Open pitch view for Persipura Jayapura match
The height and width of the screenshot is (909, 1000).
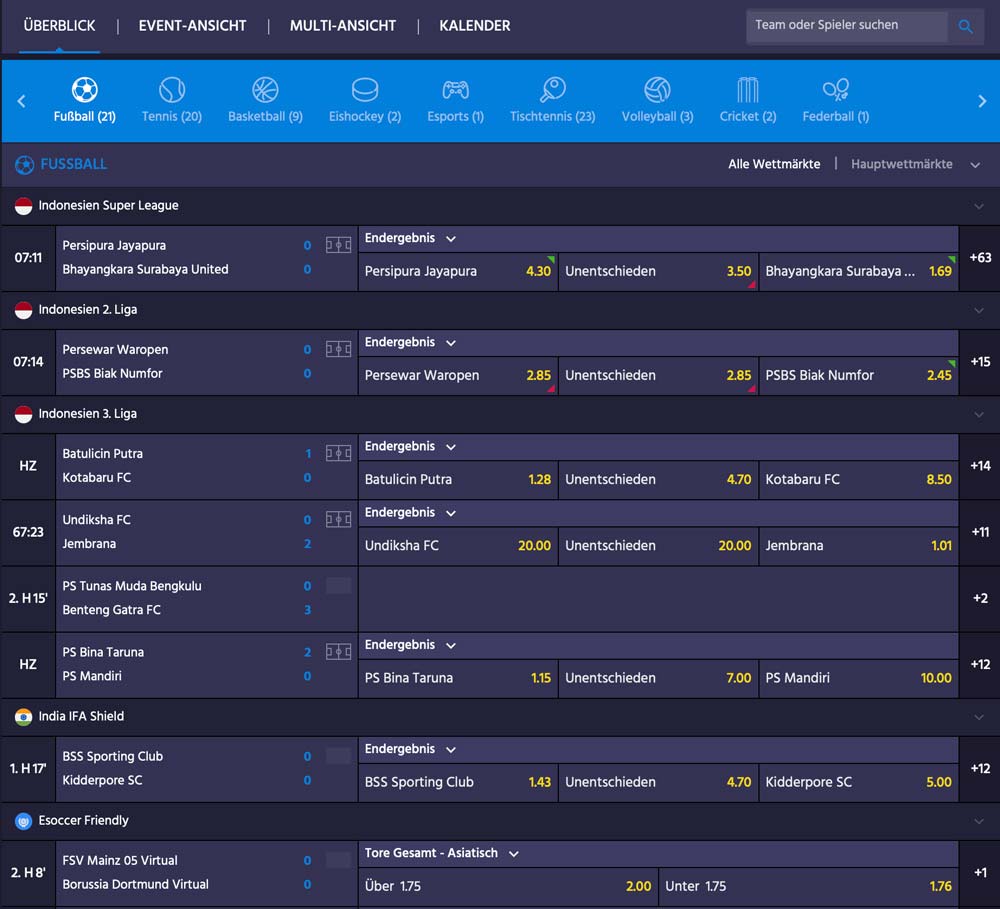(339, 245)
